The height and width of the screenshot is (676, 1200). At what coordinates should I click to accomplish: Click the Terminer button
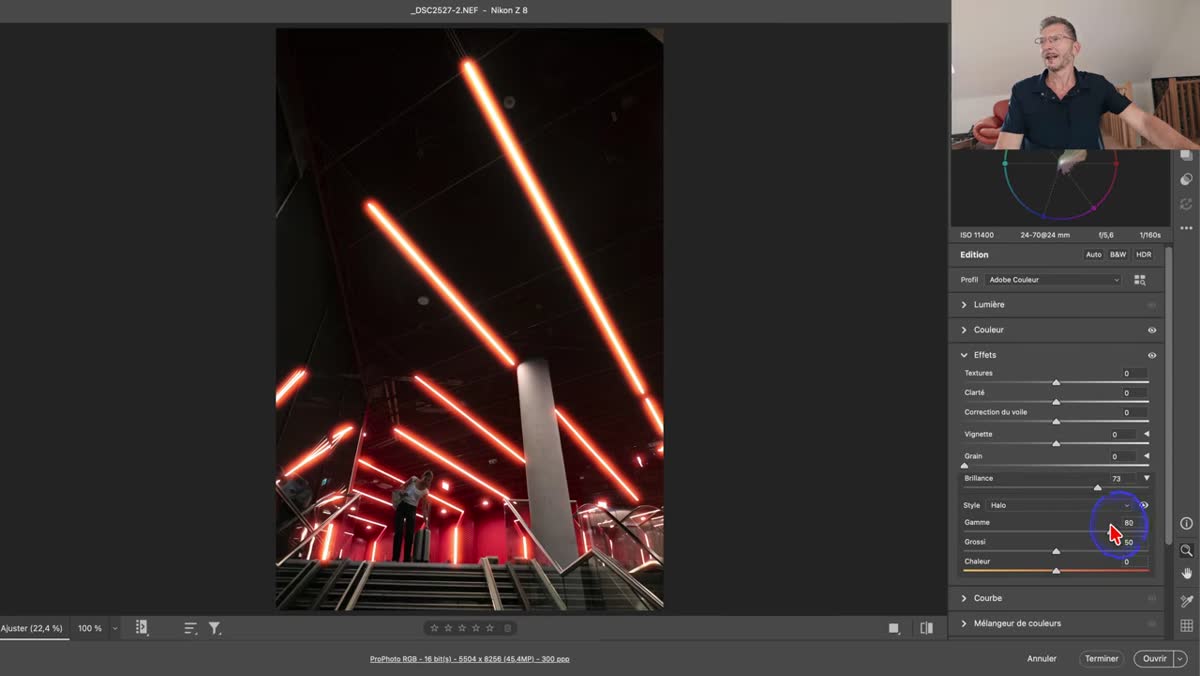click(1101, 659)
